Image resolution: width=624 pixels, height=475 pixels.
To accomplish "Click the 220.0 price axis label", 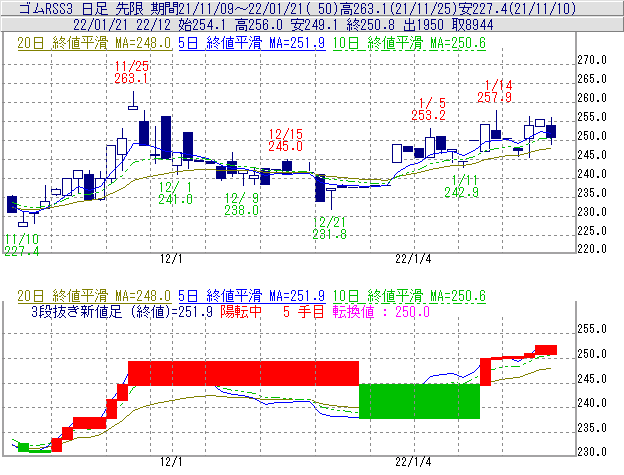I will [x=592, y=249].
